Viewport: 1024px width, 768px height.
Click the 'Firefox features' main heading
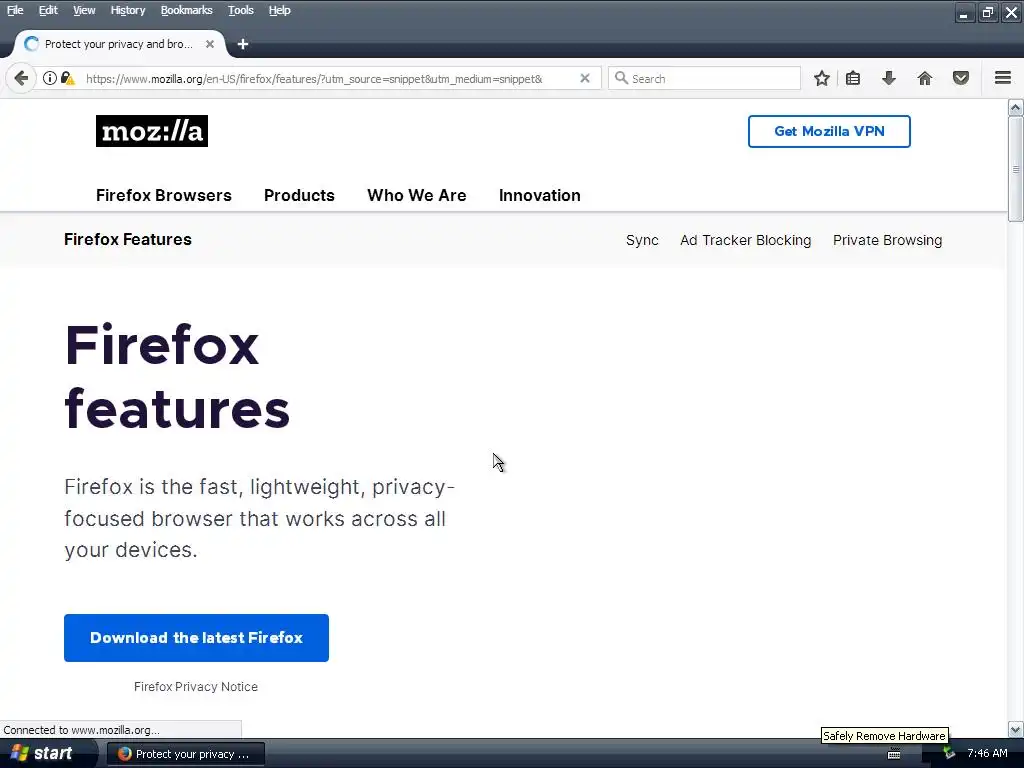(177, 377)
